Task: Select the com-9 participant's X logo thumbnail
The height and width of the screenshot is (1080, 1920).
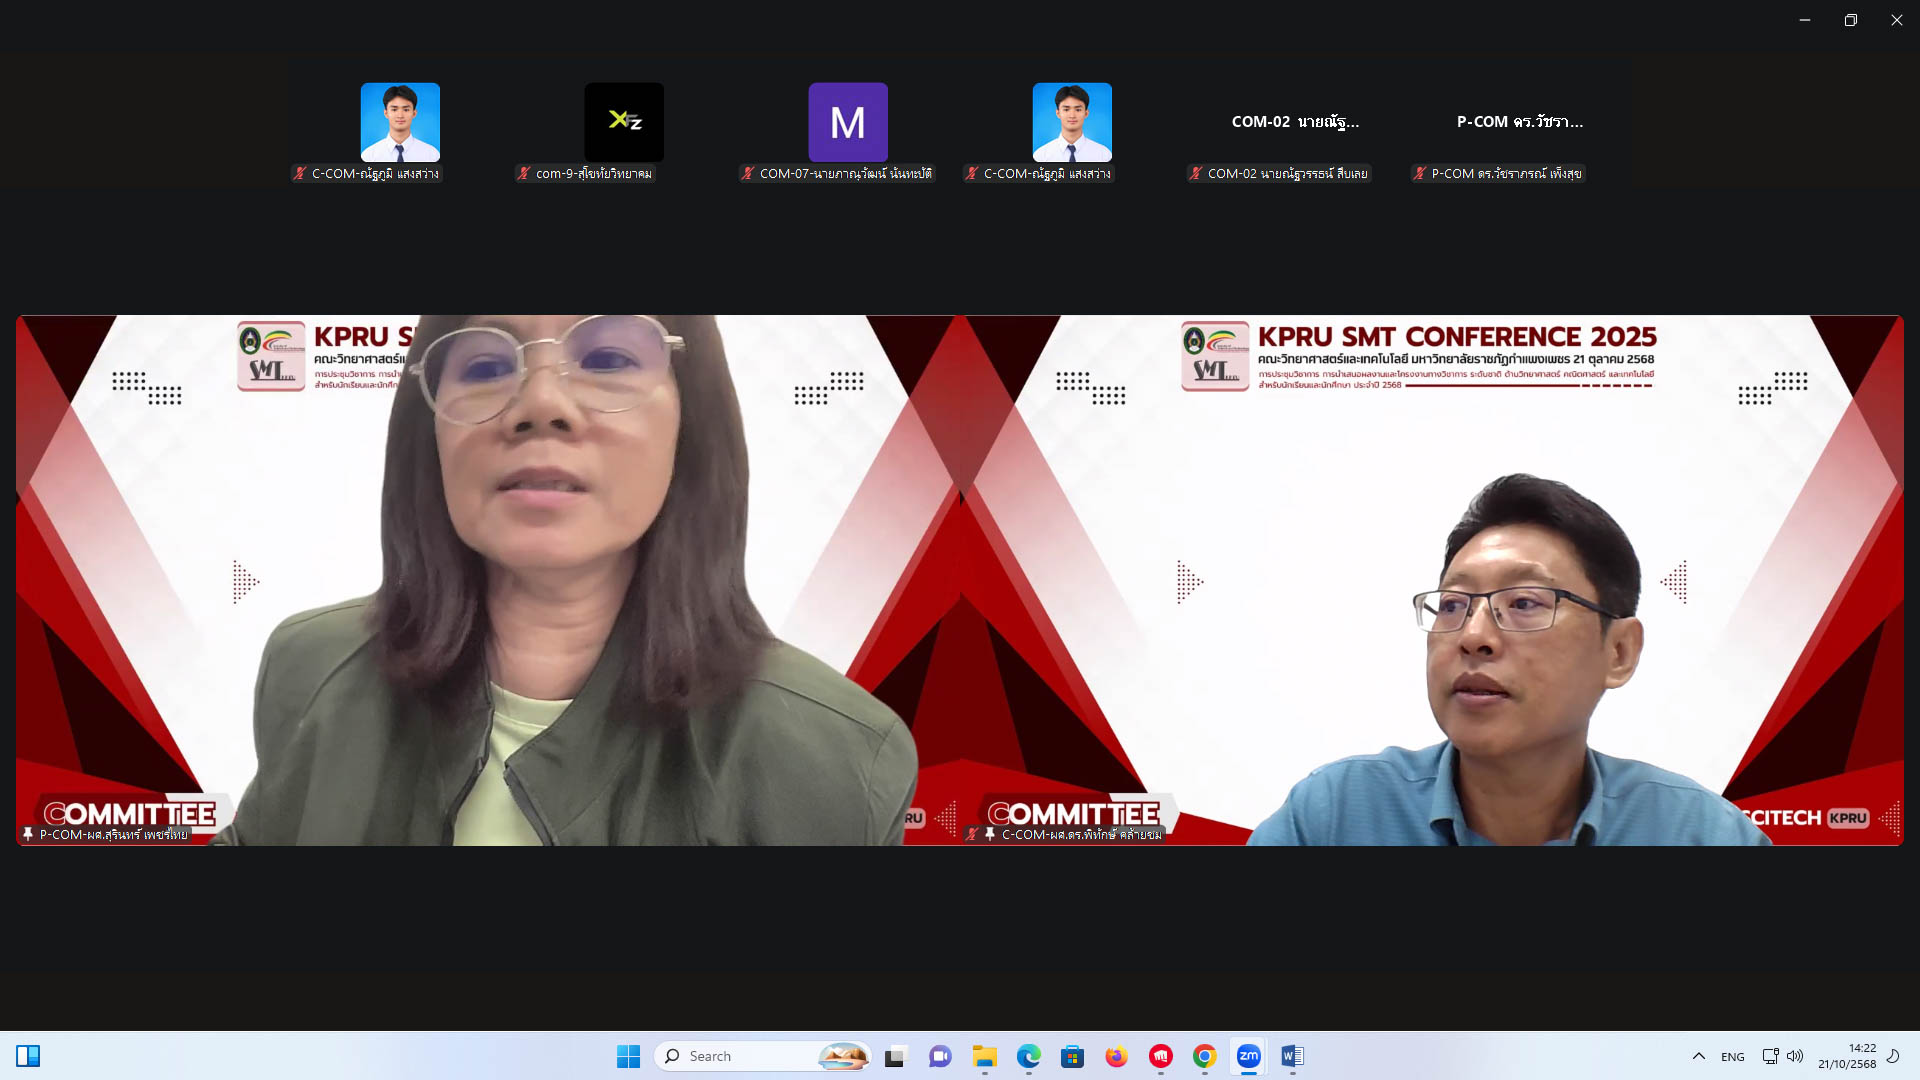Action: coord(624,122)
